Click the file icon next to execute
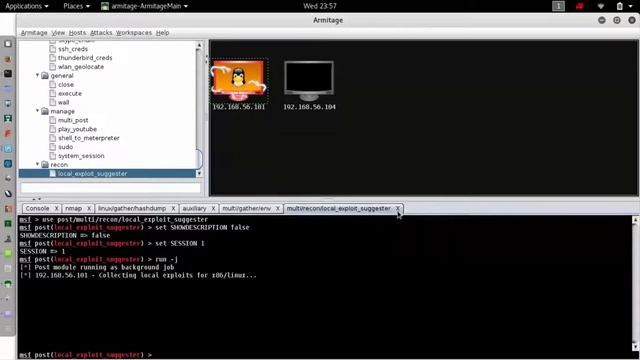 point(52,93)
